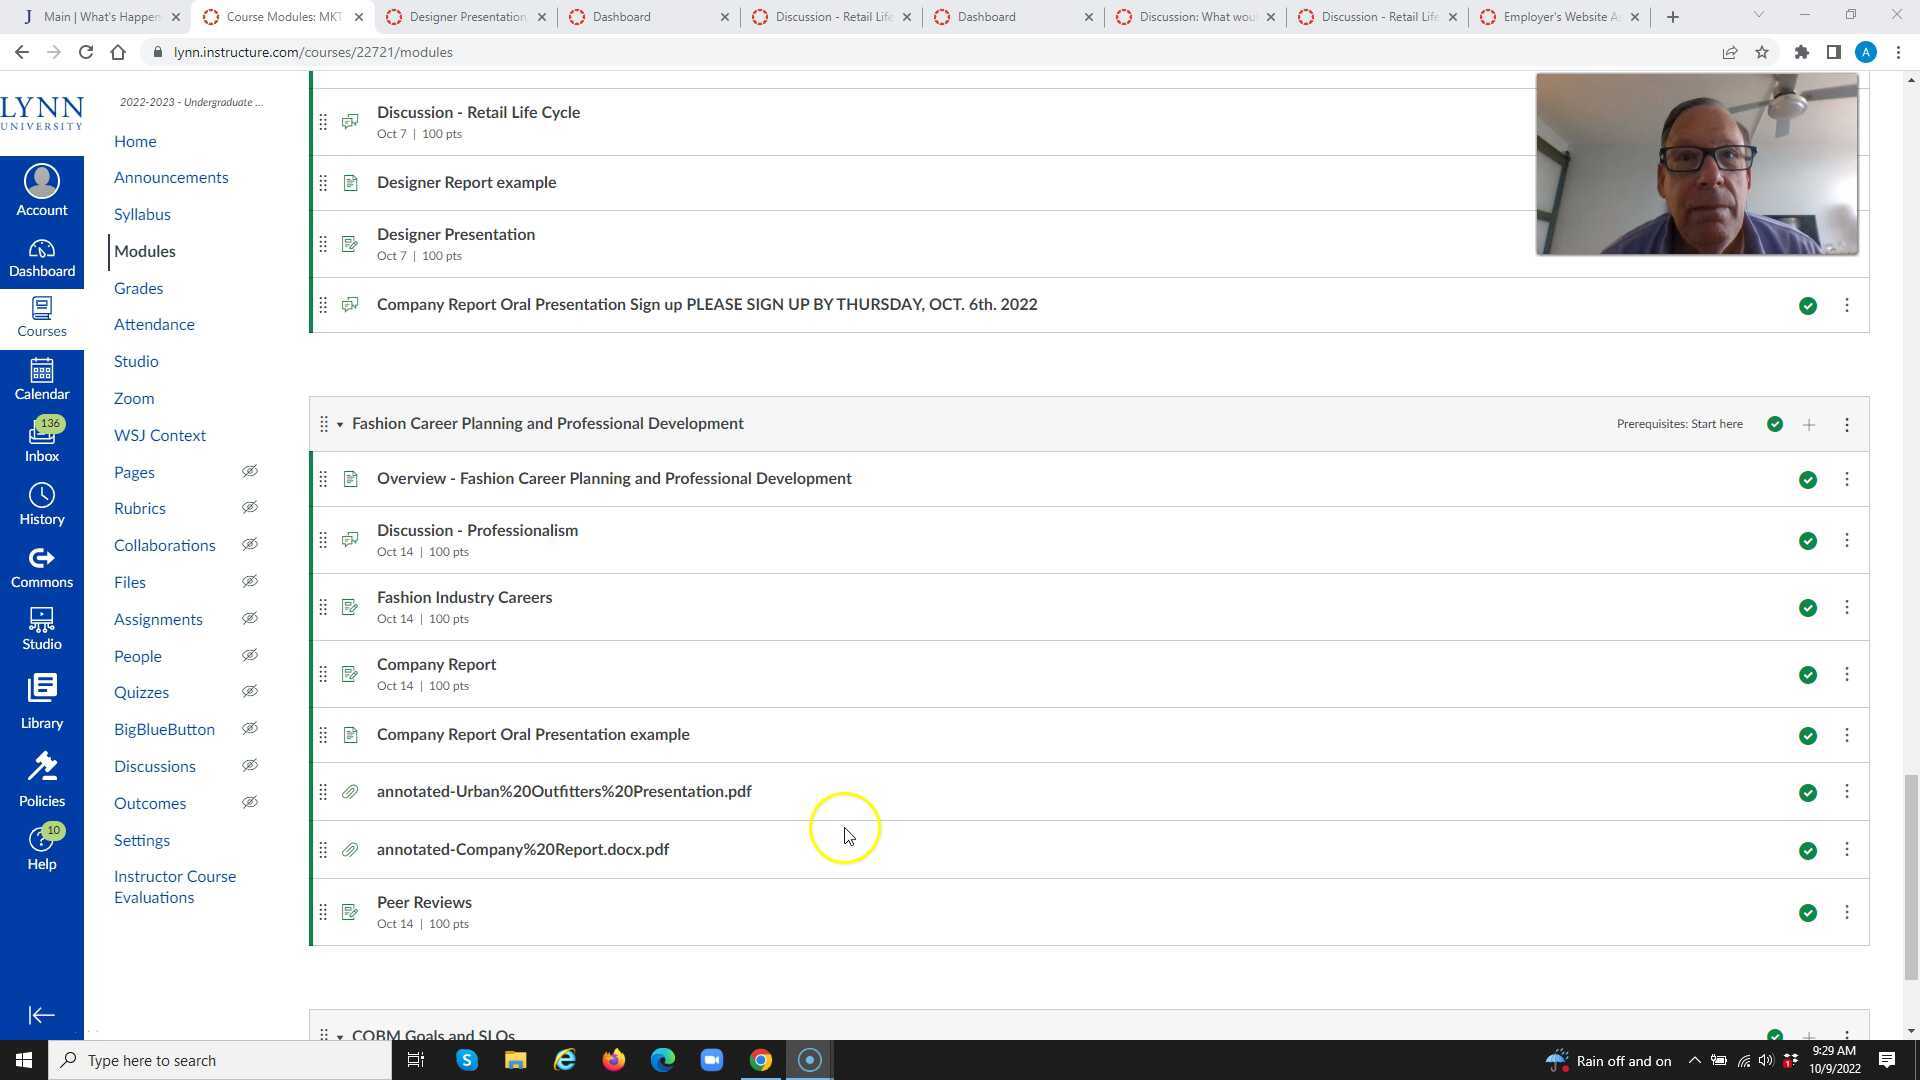The width and height of the screenshot is (1920, 1080).
Task: Switch to Main | What's Happening tab
Action: pos(100,17)
